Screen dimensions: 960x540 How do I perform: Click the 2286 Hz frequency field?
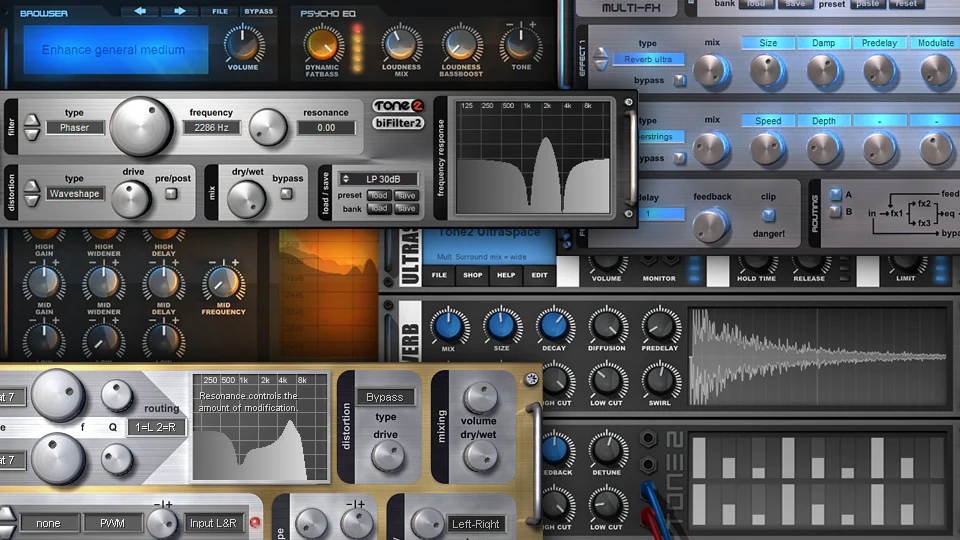(x=212, y=127)
